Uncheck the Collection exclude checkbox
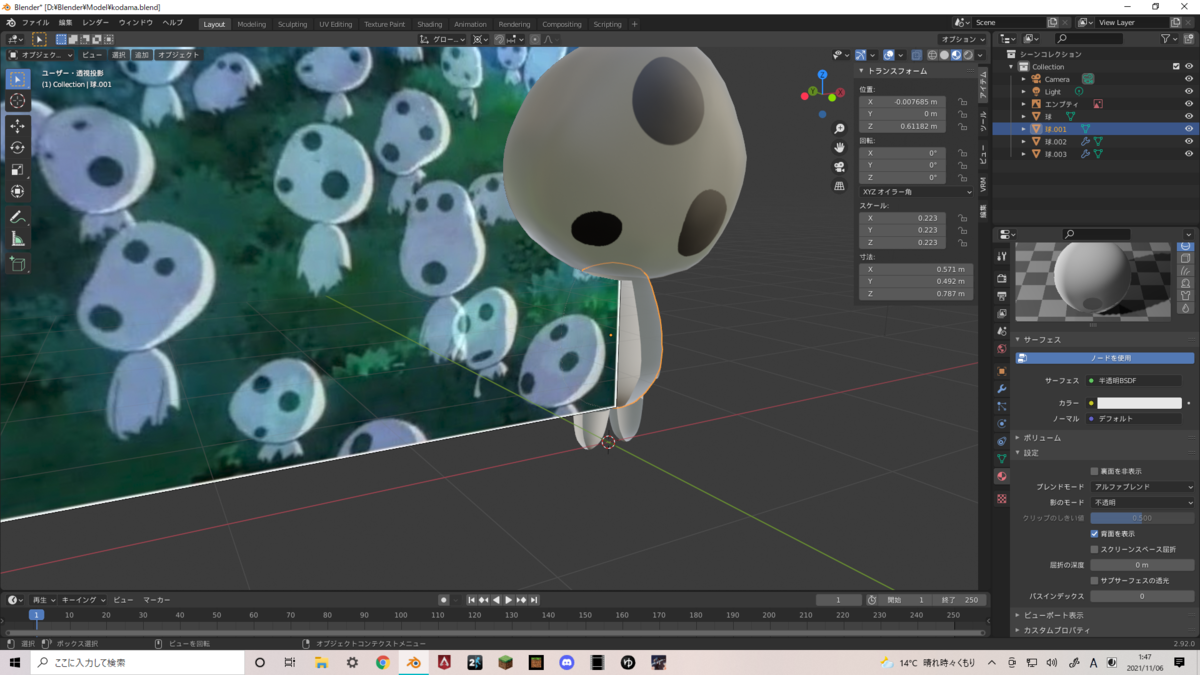 click(1176, 67)
